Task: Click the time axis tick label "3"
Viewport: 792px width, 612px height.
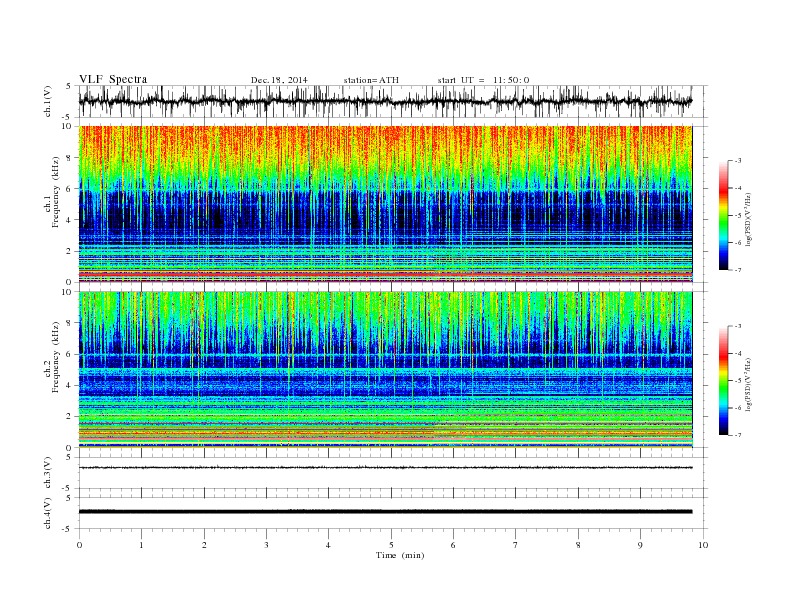Action: click(x=266, y=545)
